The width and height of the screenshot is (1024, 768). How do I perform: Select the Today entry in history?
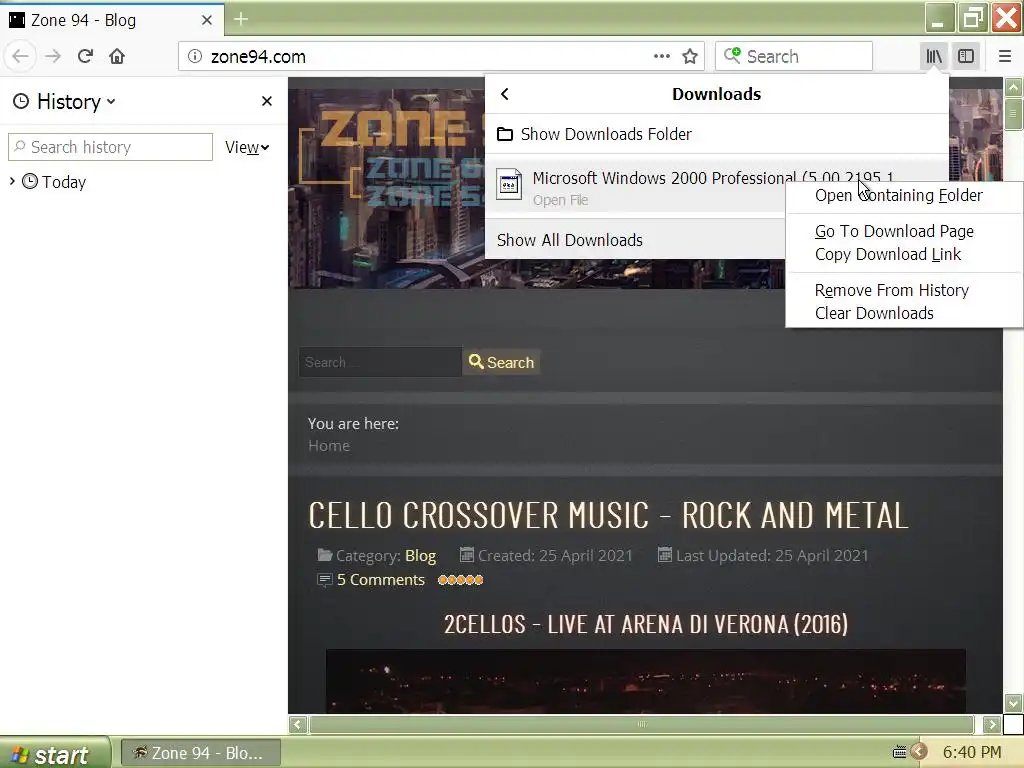point(63,182)
